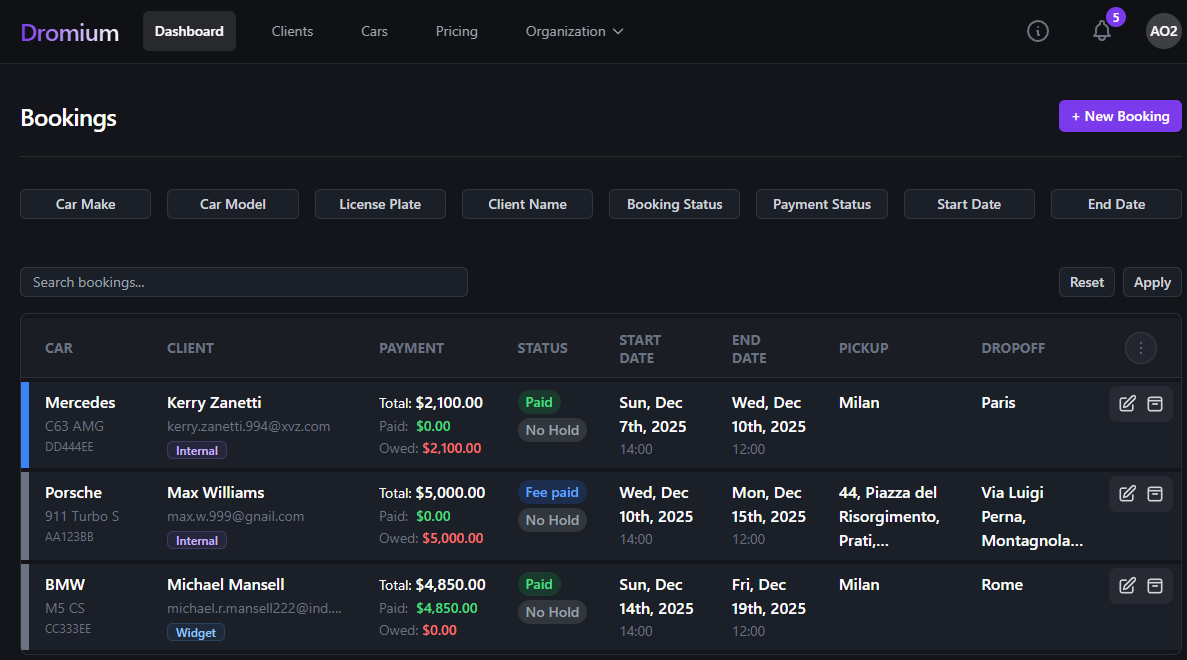Switch to the Clients section
1187x660 pixels.
click(x=292, y=31)
